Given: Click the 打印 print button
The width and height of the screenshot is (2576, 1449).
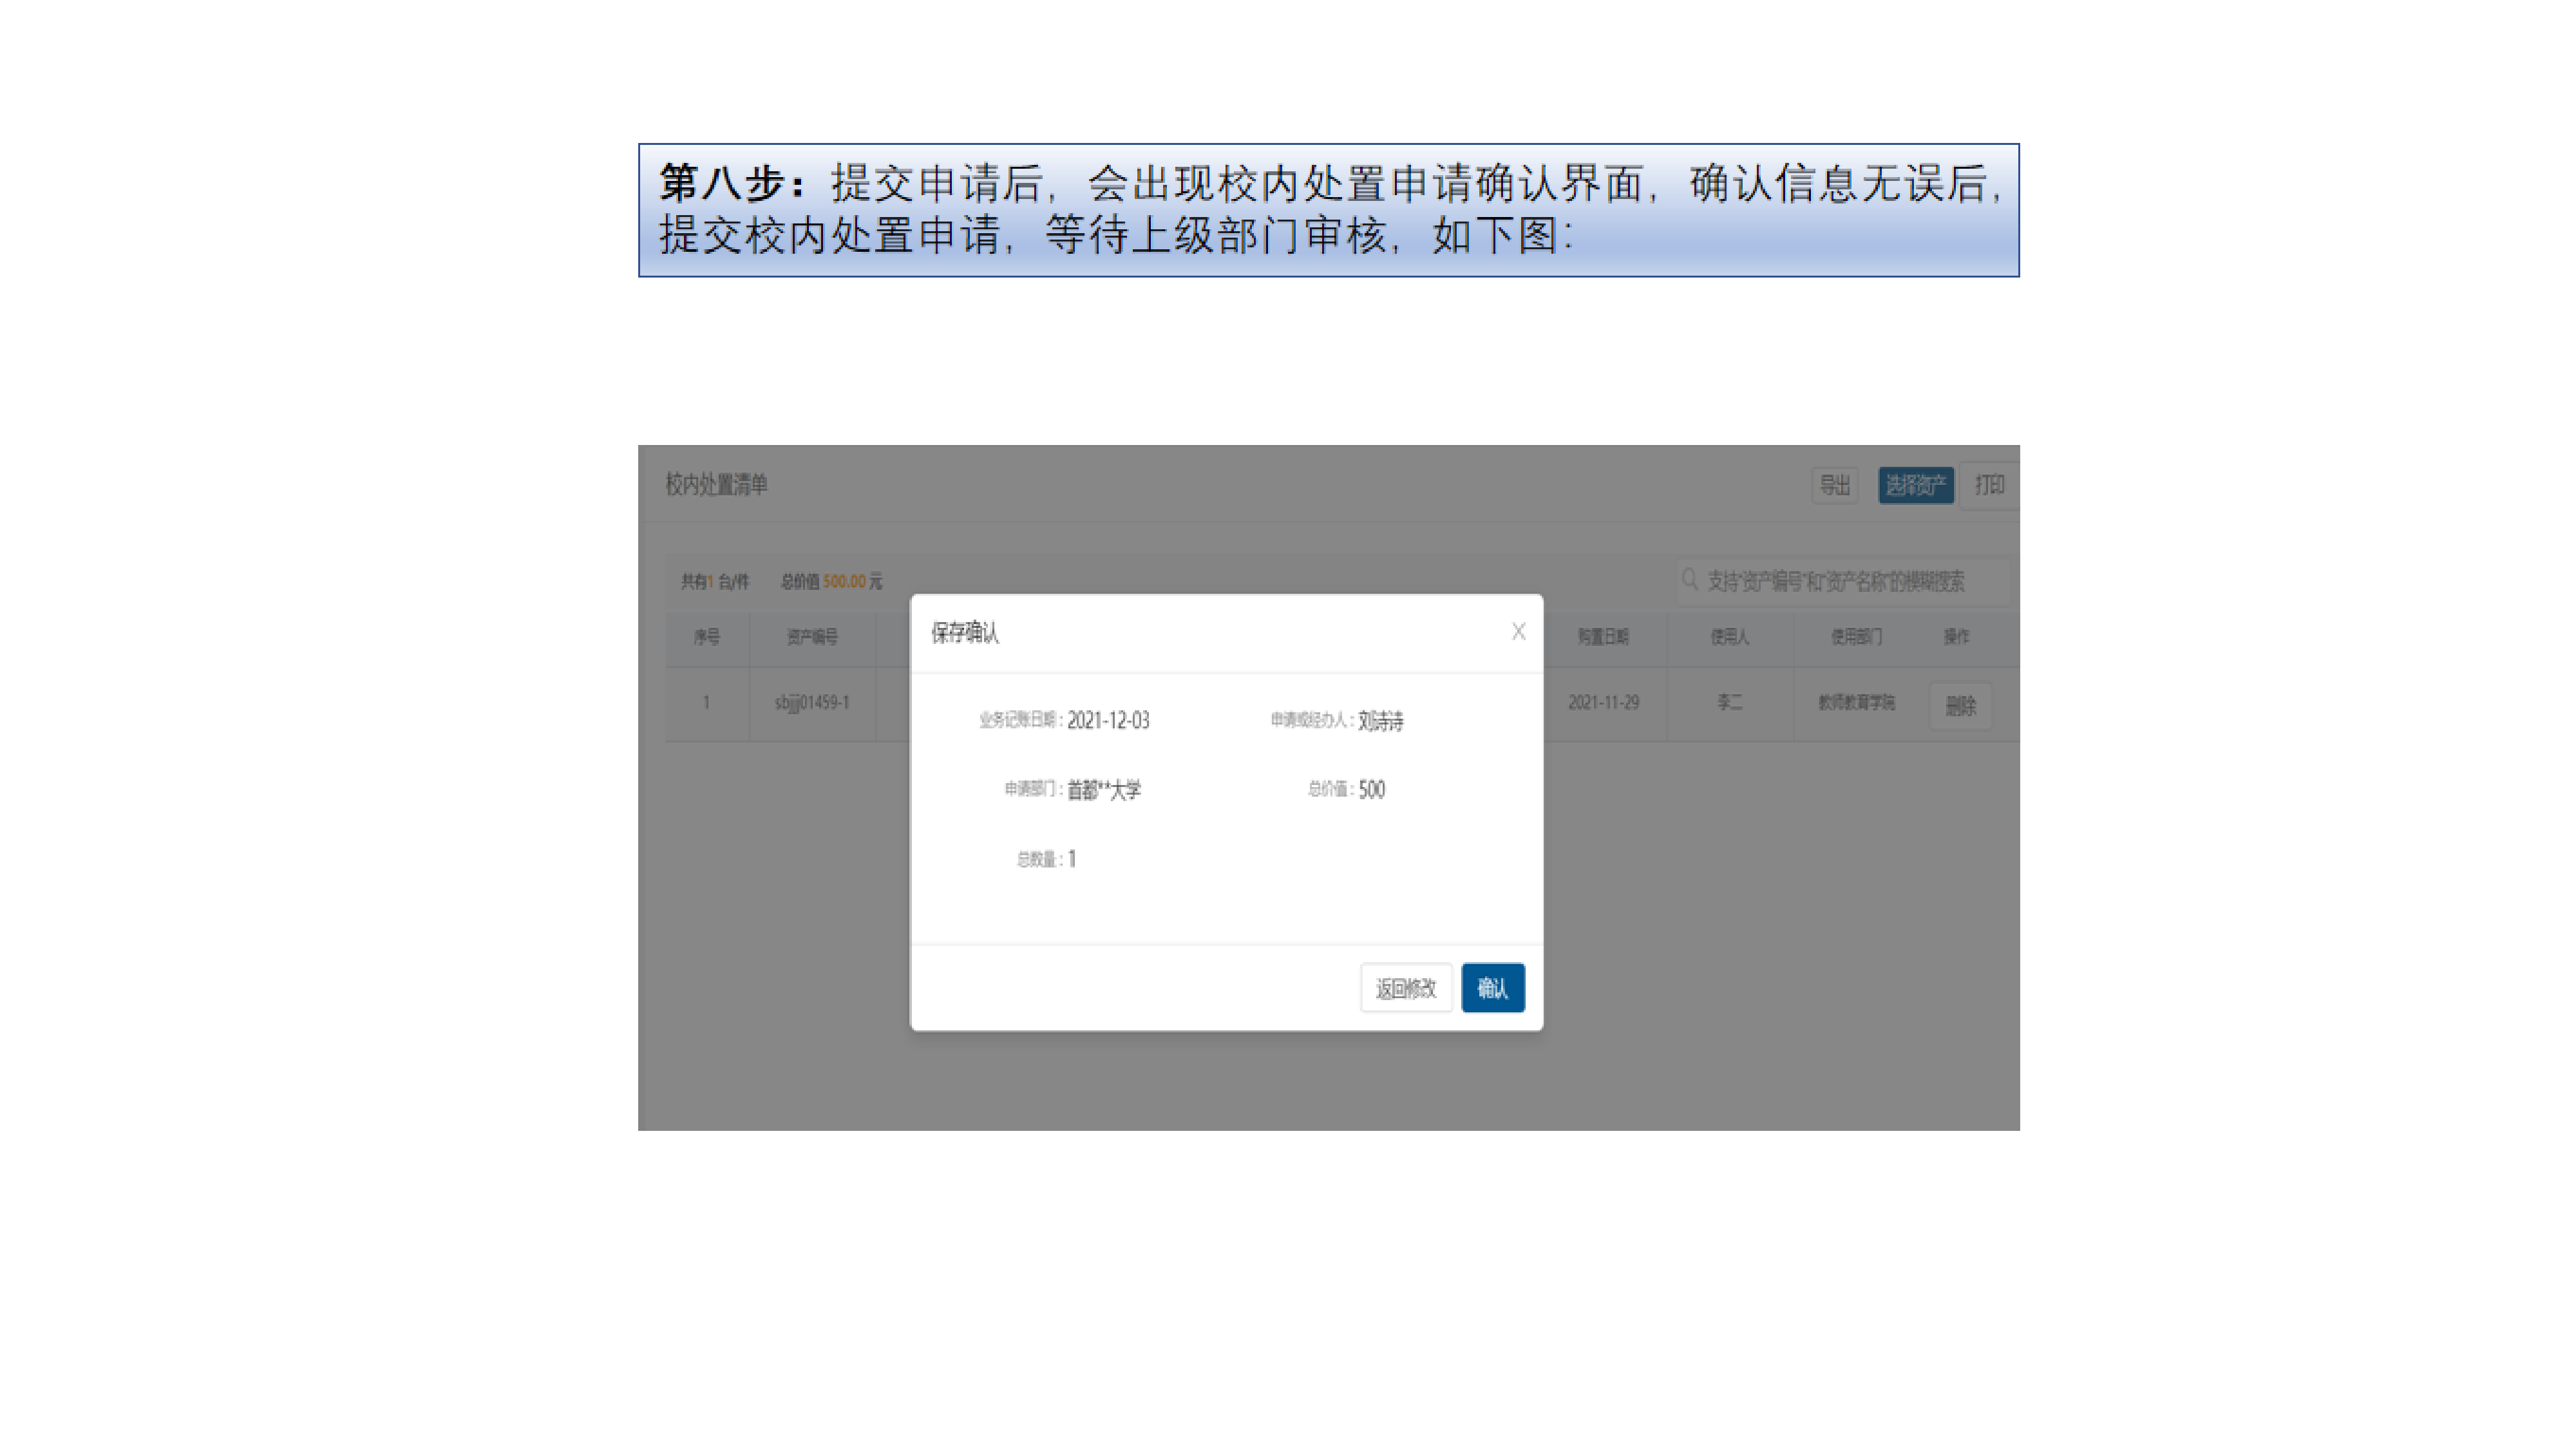Looking at the screenshot, I should (x=1988, y=485).
